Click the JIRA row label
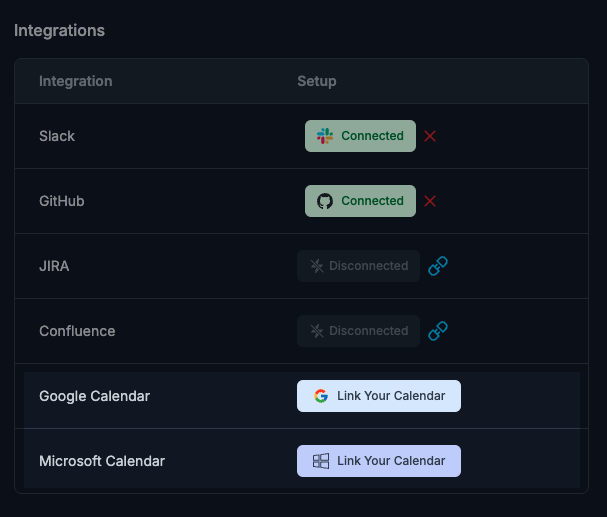Image resolution: width=607 pixels, height=517 pixels. tap(54, 266)
